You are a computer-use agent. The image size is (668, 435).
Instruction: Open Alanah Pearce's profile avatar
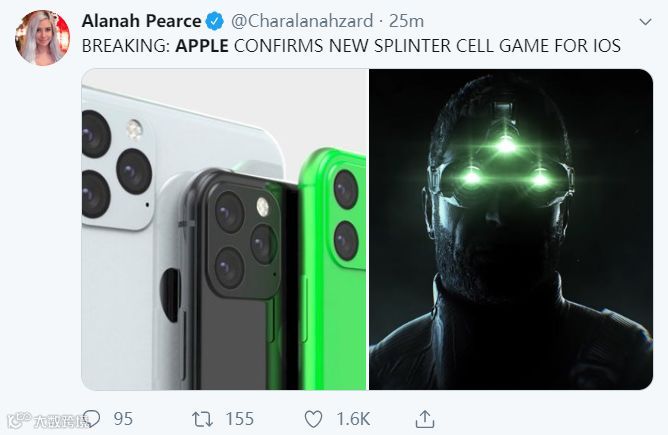pos(42,37)
